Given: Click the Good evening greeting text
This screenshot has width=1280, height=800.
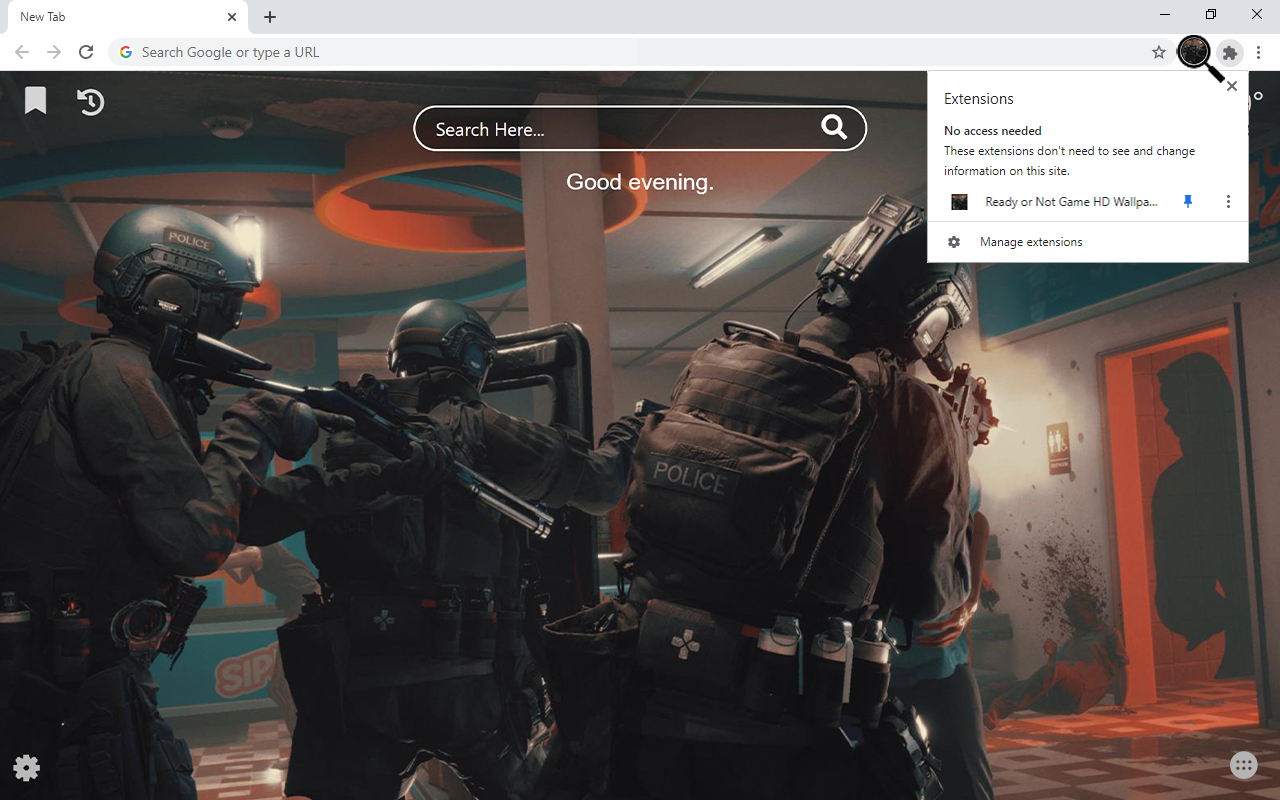Looking at the screenshot, I should pos(640,182).
